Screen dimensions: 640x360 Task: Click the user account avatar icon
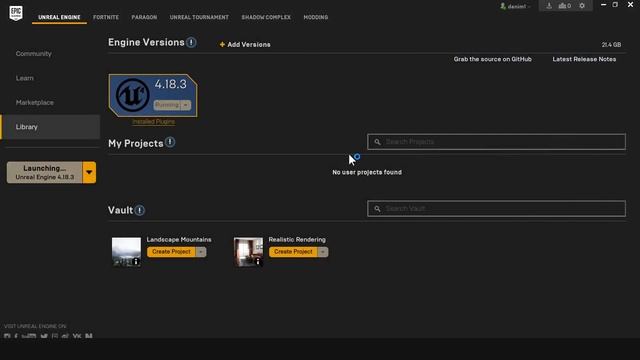tap(503, 6)
